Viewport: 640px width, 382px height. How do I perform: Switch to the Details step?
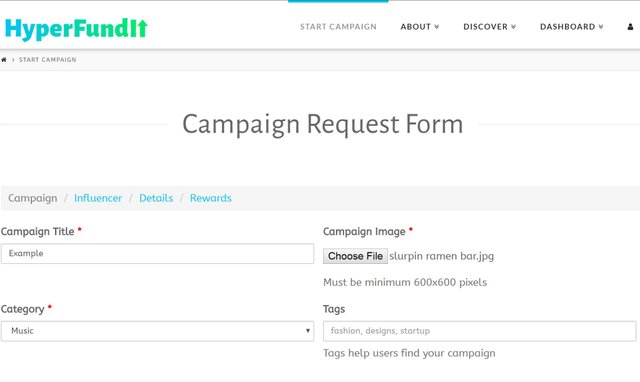coord(156,198)
